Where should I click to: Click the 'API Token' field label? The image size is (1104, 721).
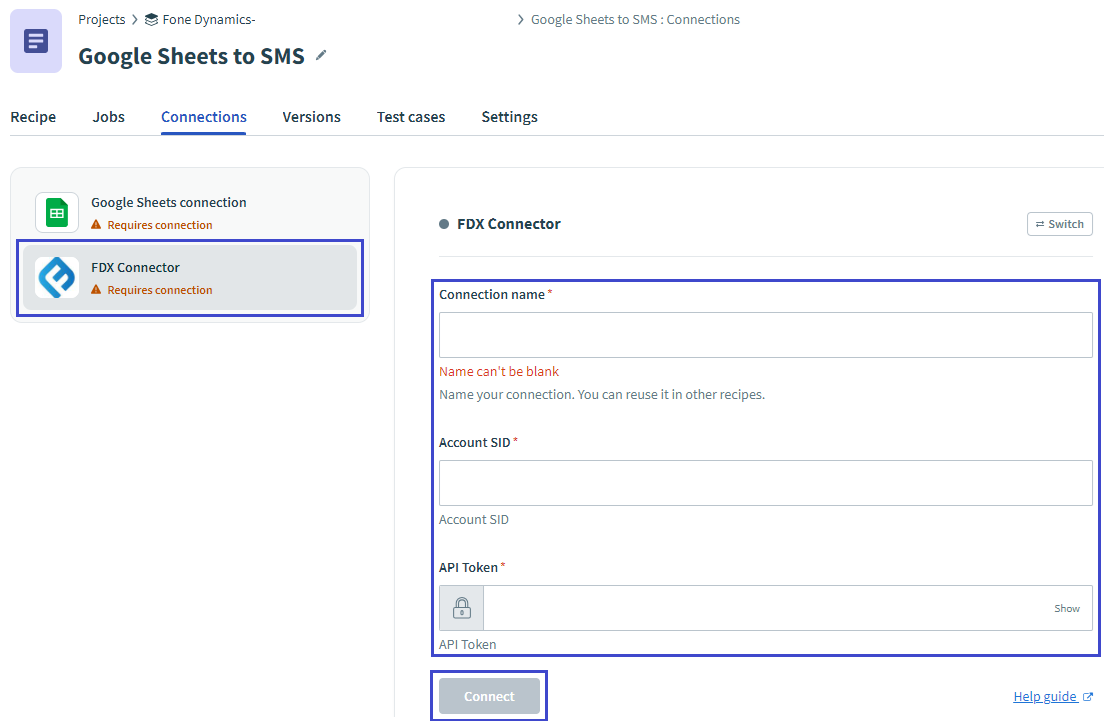(x=468, y=568)
